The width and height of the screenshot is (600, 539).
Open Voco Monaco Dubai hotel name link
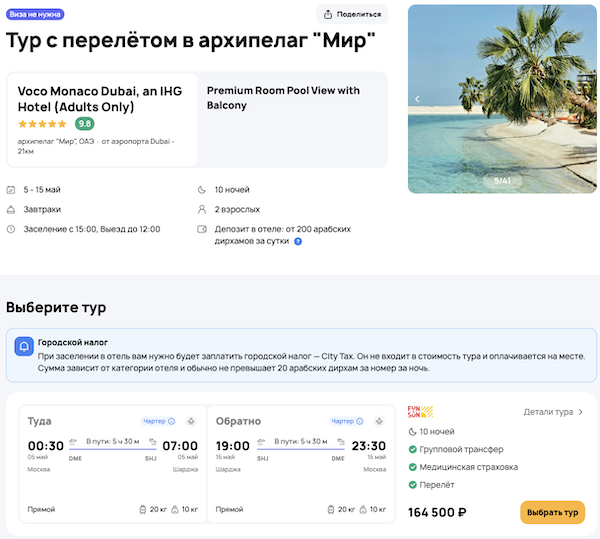pos(99,98)
